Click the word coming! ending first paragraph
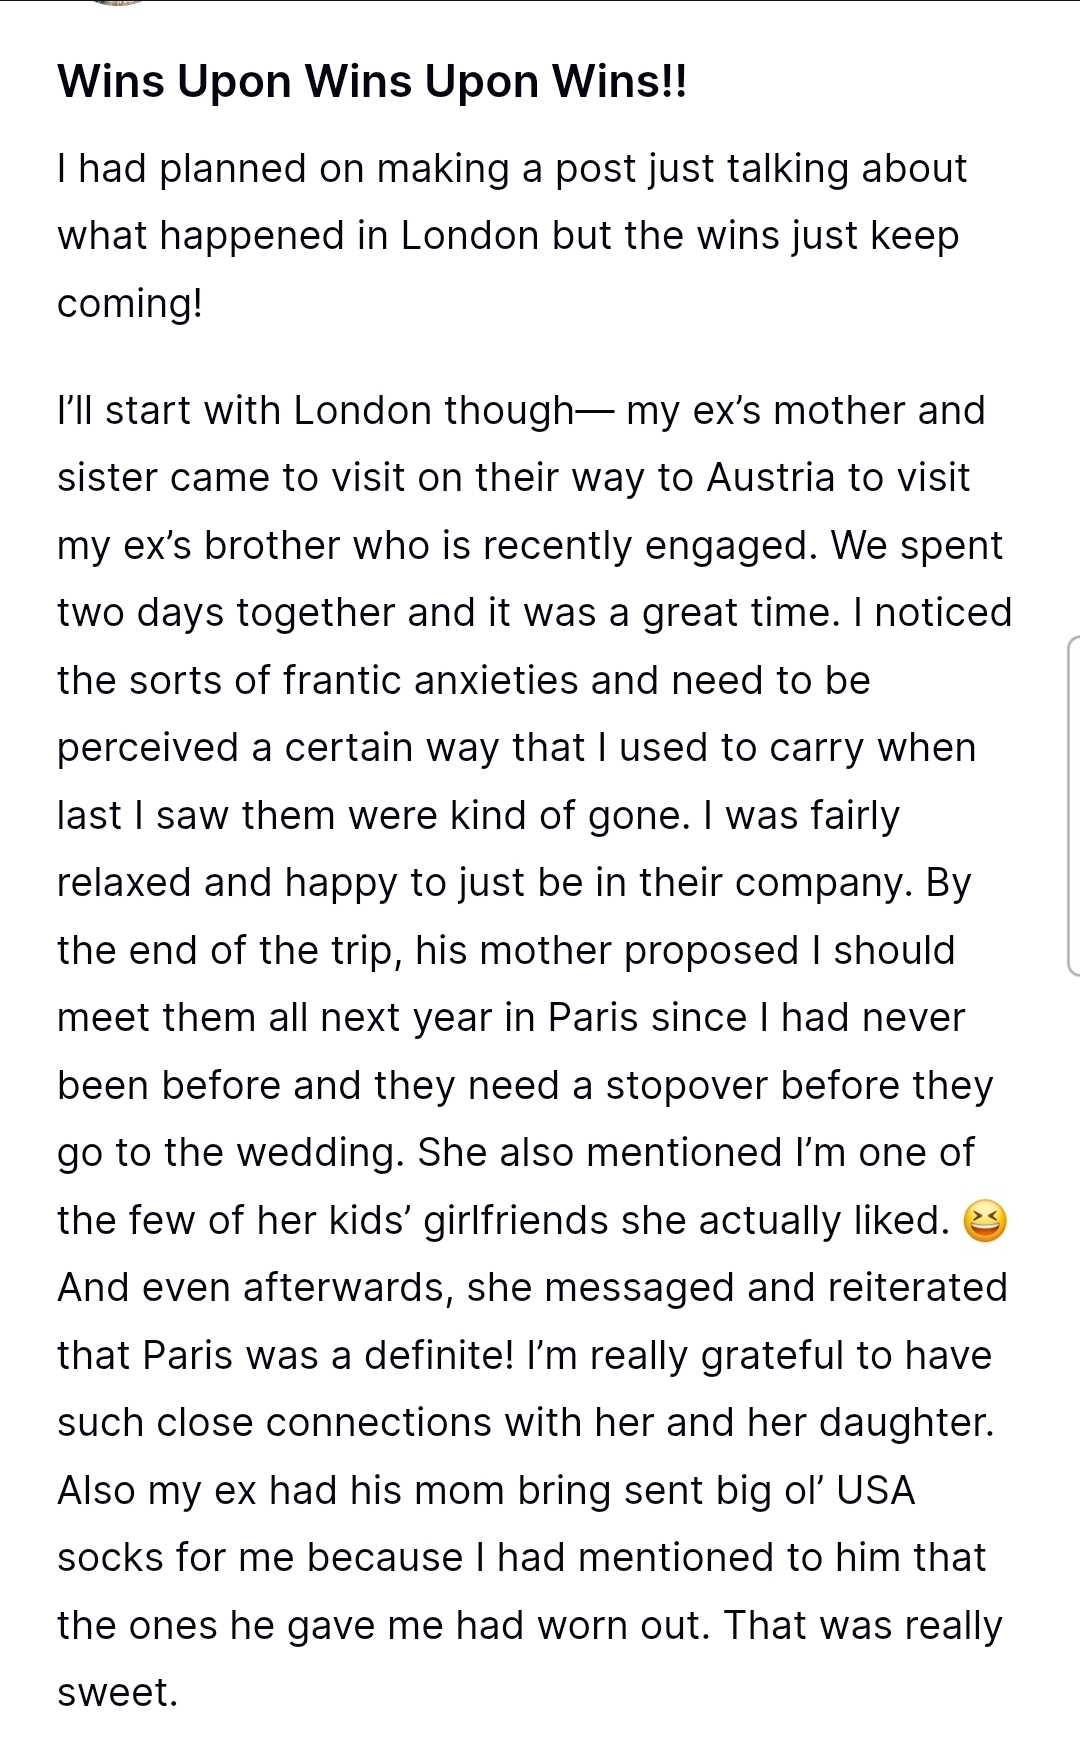Image resolution: width=1080 pixels, height=1744 pixels. click(x=129, y=303)
